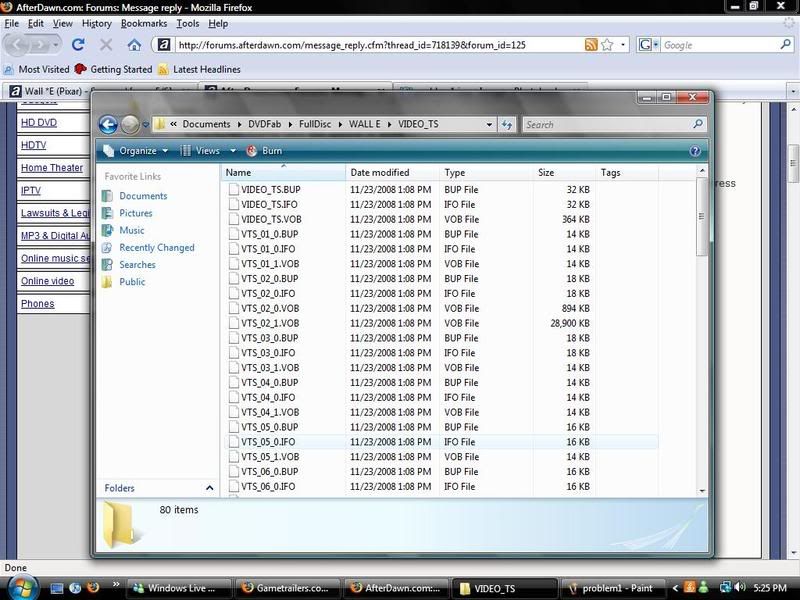This screenshot has width=800, height=600.
Task: Sort files by Date modified column
Action: pyautogui.click(x=392, y=172)
